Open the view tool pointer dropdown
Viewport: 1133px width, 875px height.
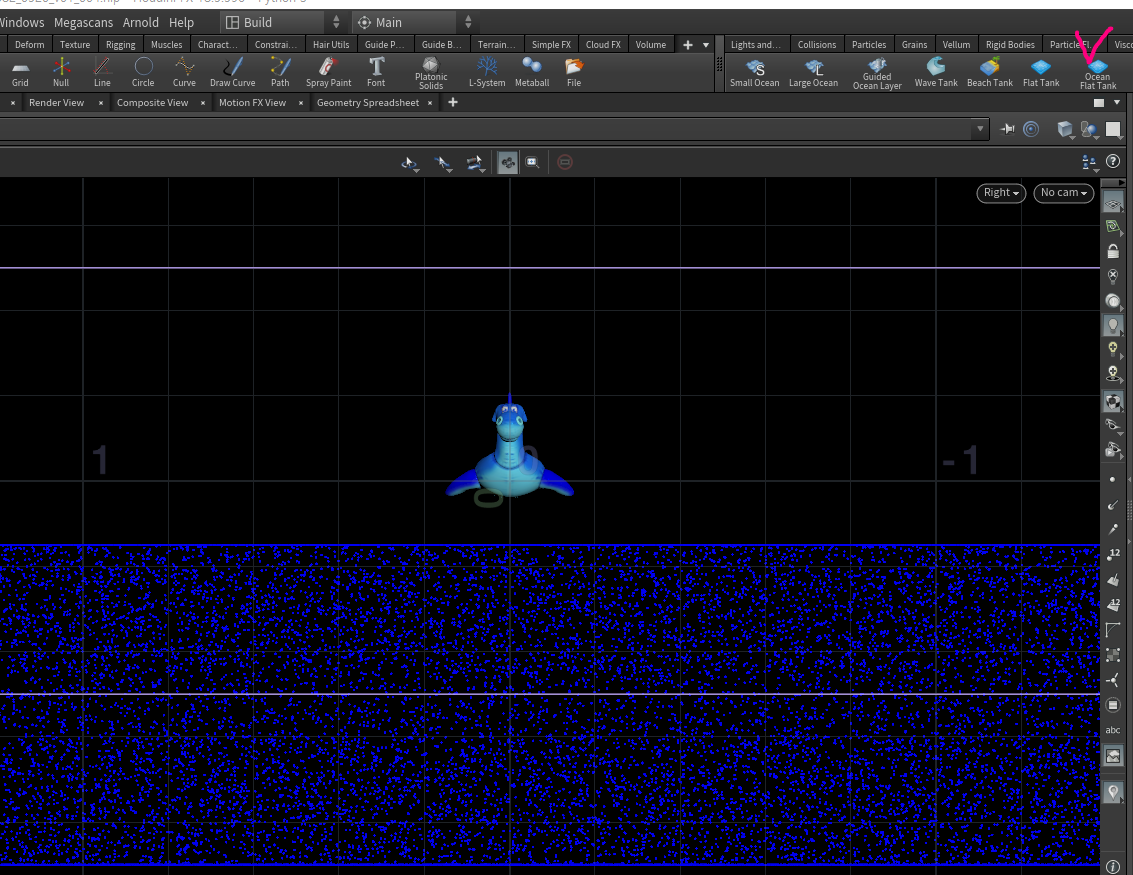coord(410,163)
